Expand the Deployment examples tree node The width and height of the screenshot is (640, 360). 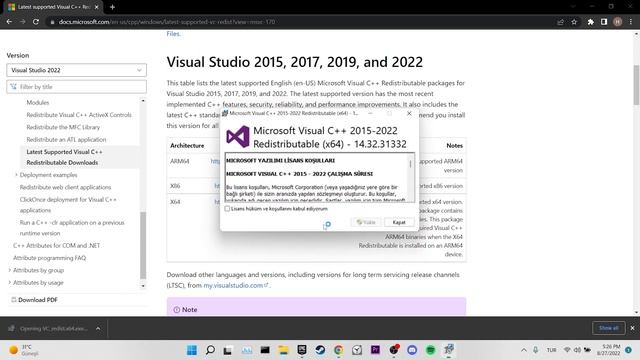[x=16, y=175]
